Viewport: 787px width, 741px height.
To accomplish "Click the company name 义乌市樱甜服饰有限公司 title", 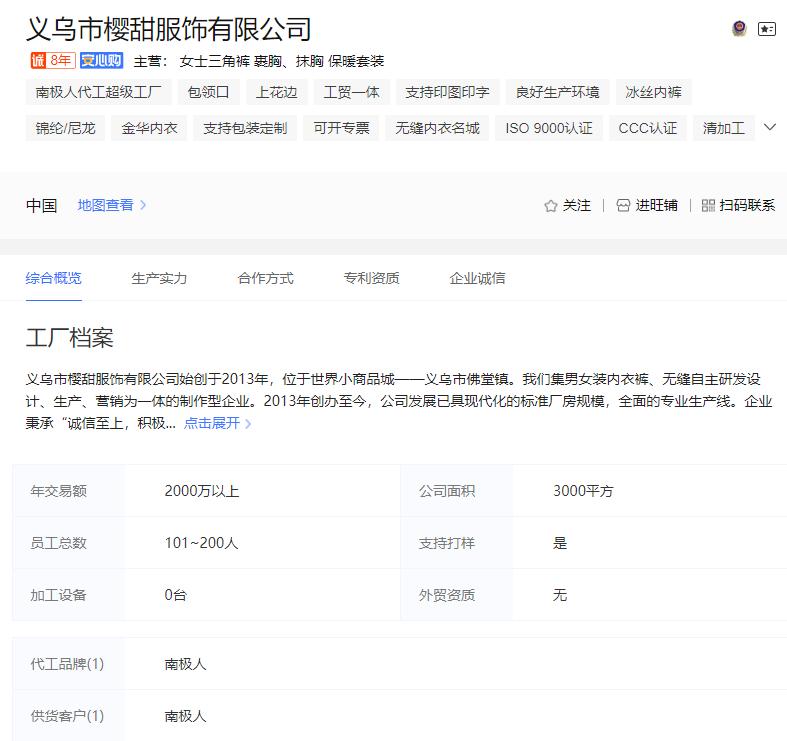I will coord(169,29).
